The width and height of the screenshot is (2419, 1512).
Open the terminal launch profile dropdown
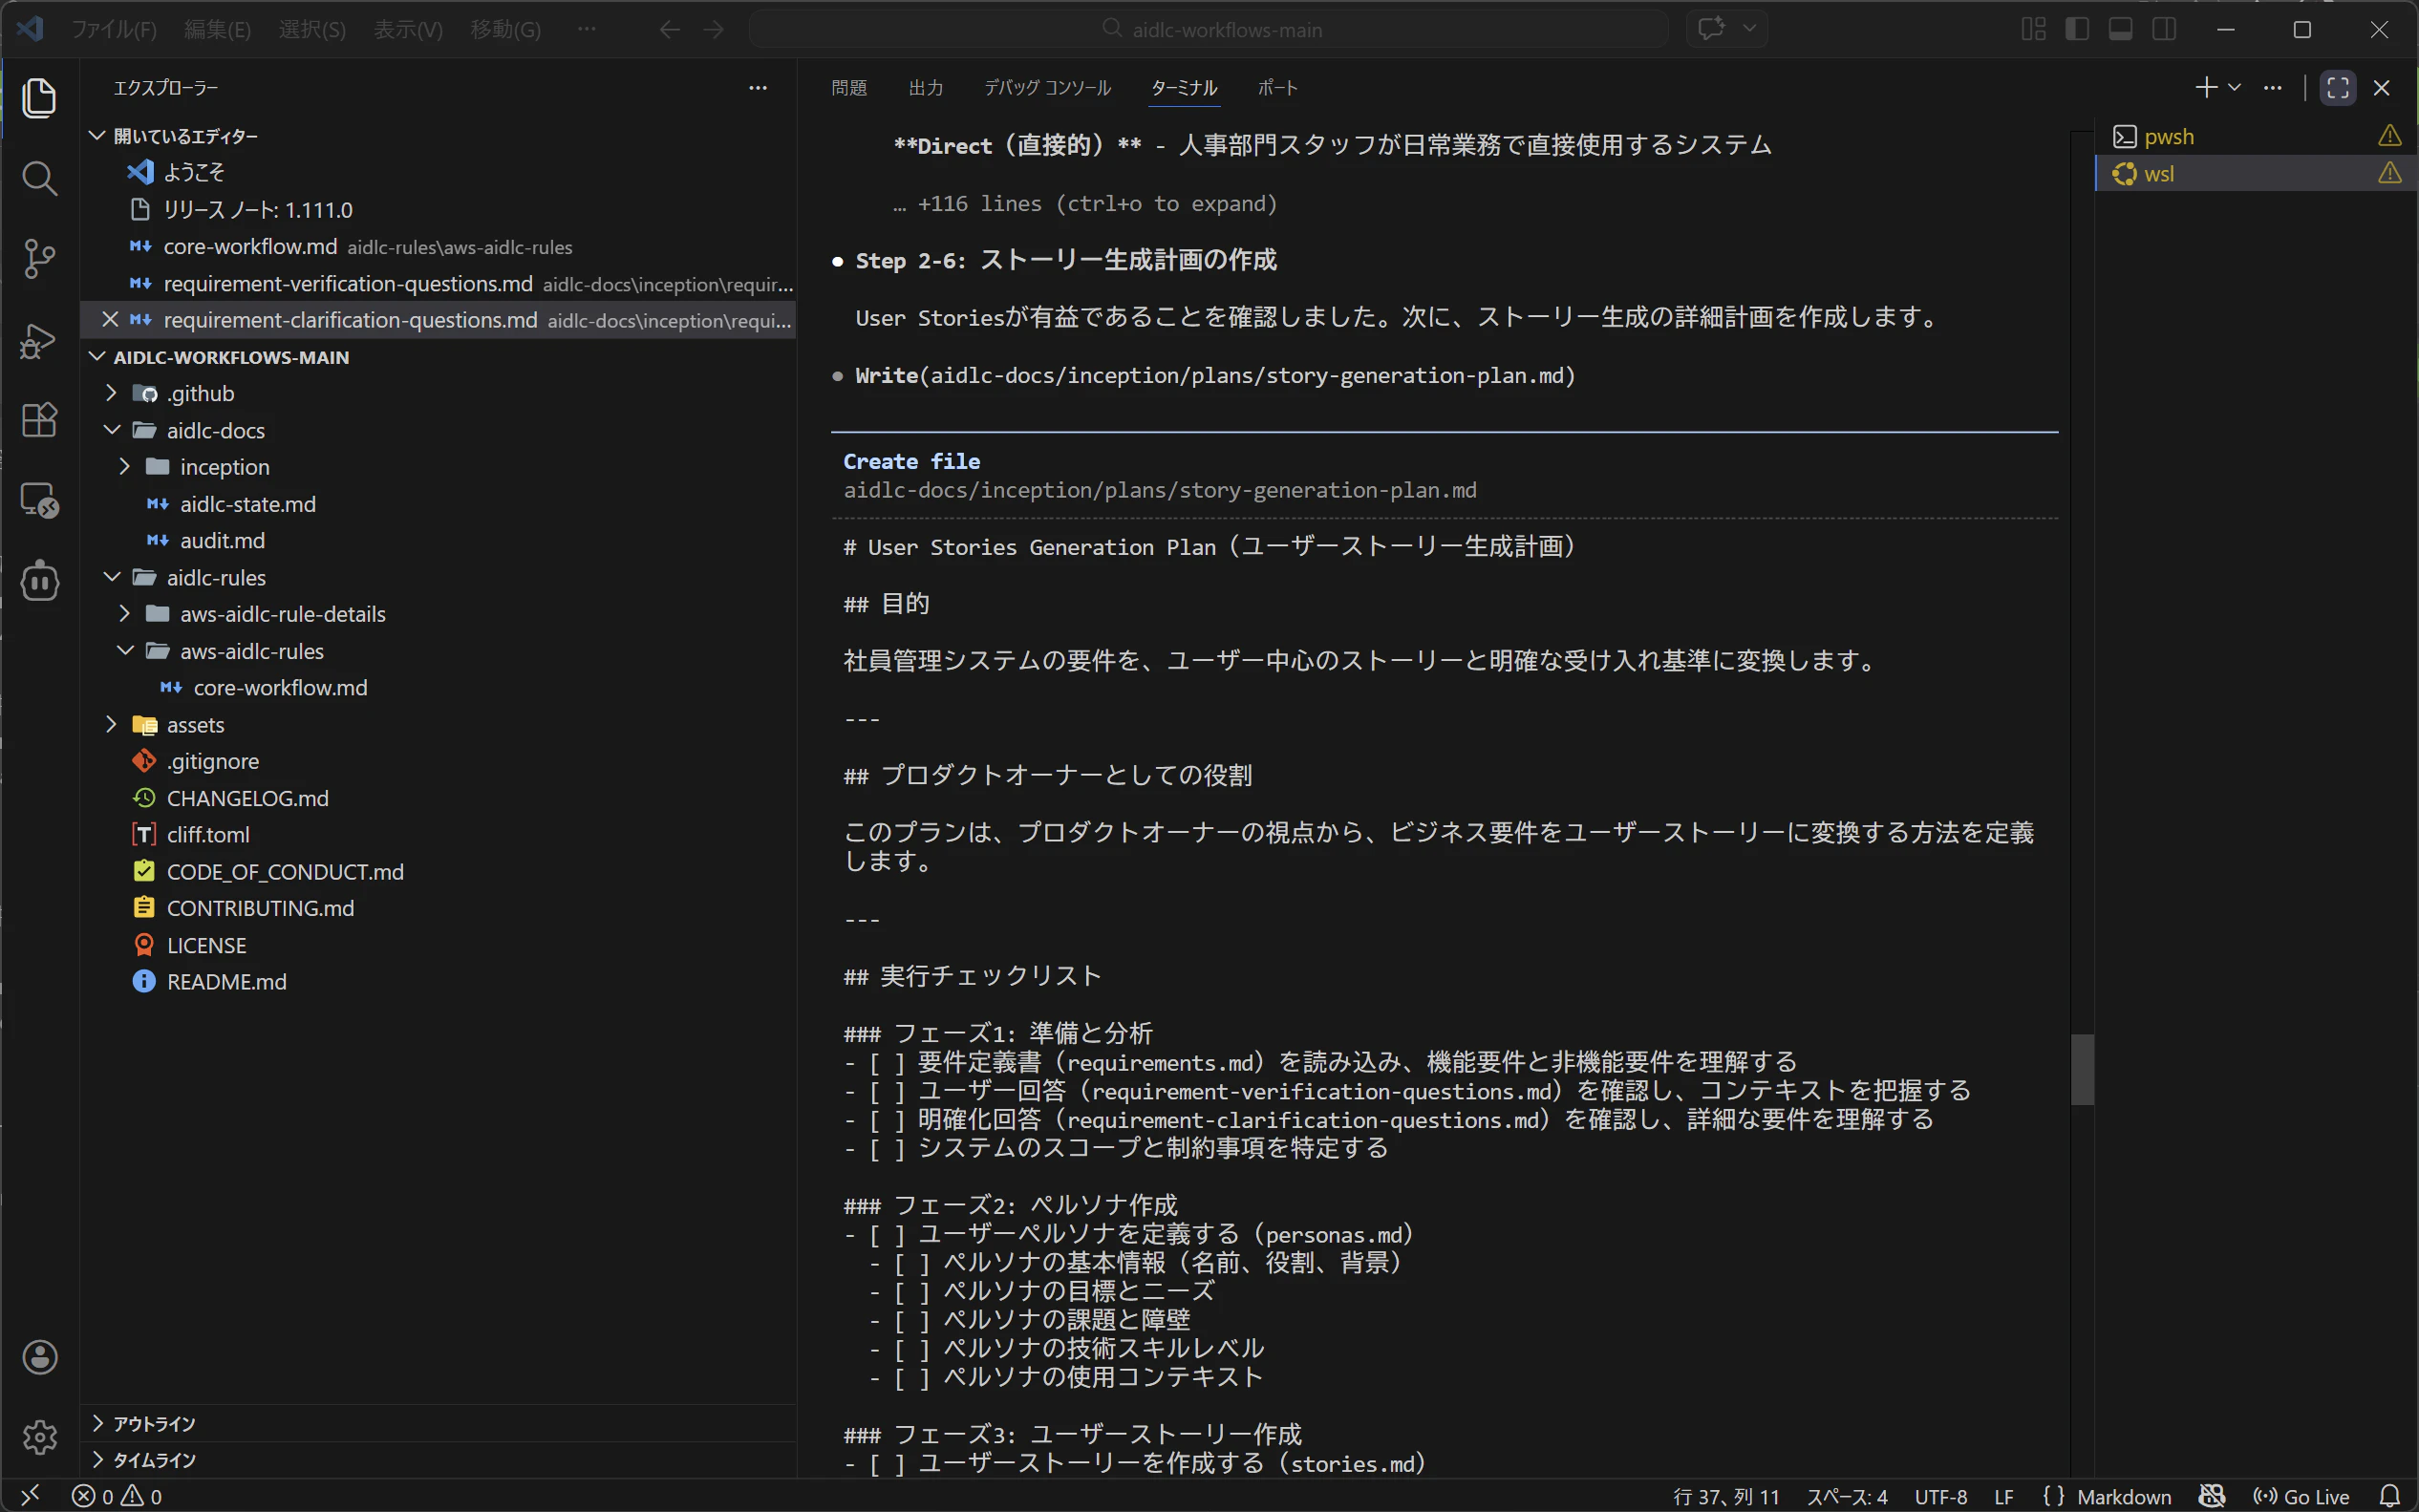pyautogui.click(x=2234, y=88)
